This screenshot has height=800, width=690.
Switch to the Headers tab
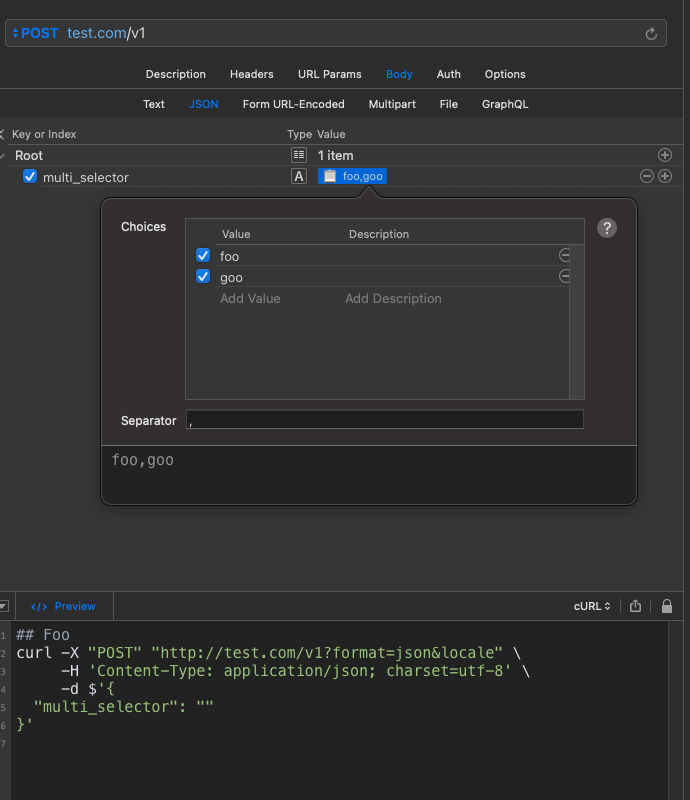pyautogui.click(x=252, y=74)
